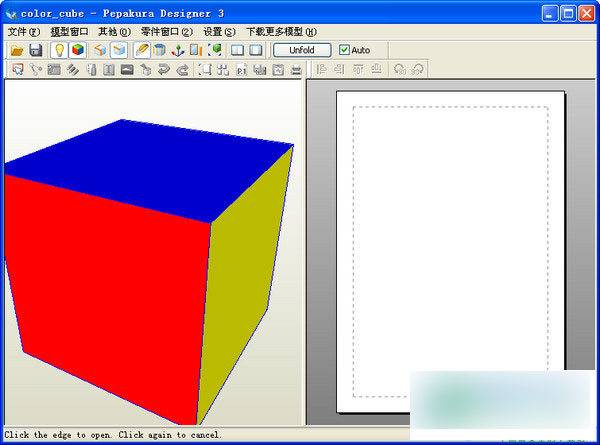
Task: Click the Pepakura app icon in title bar
Action: pyautogui.click(x=11, y=14)
